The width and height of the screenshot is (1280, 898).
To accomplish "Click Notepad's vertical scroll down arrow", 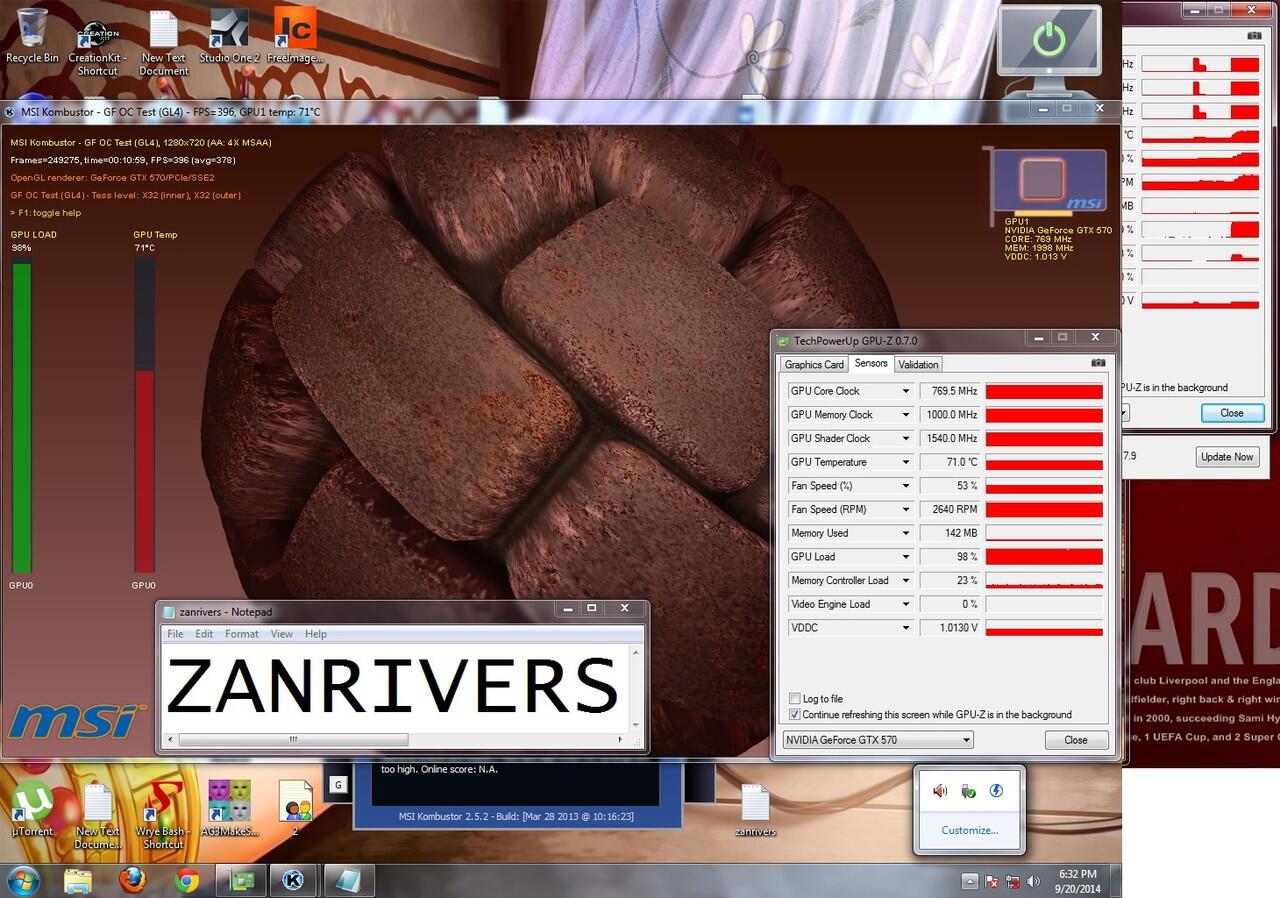I will pyautogui.click(x=635, y=724).
